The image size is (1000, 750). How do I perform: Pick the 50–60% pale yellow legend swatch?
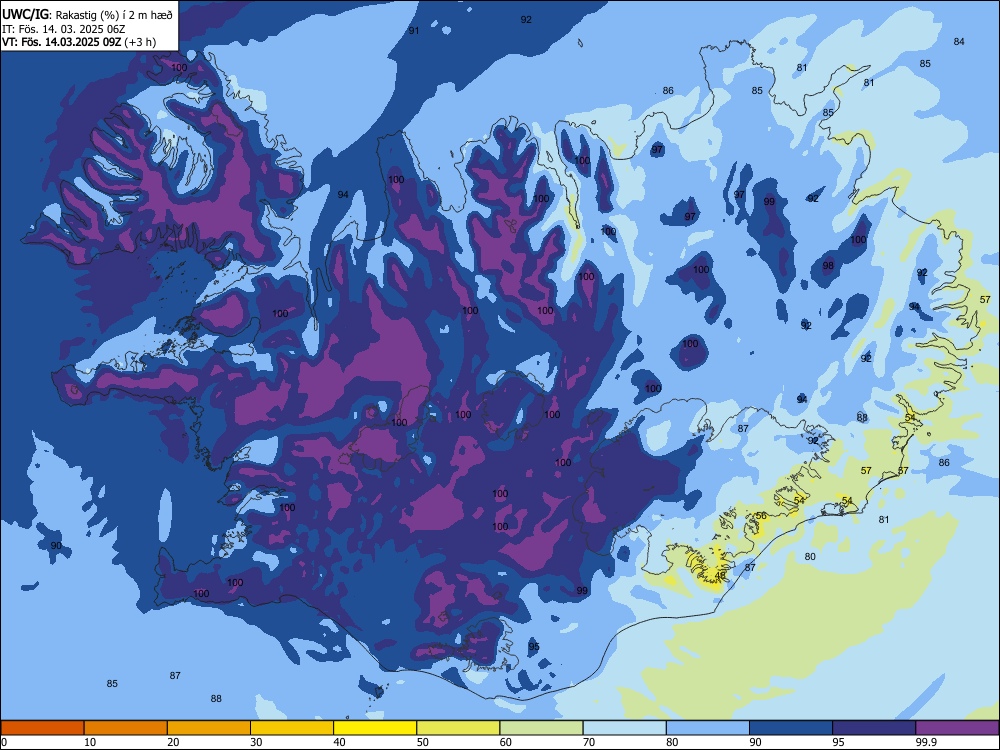point(459,728)
